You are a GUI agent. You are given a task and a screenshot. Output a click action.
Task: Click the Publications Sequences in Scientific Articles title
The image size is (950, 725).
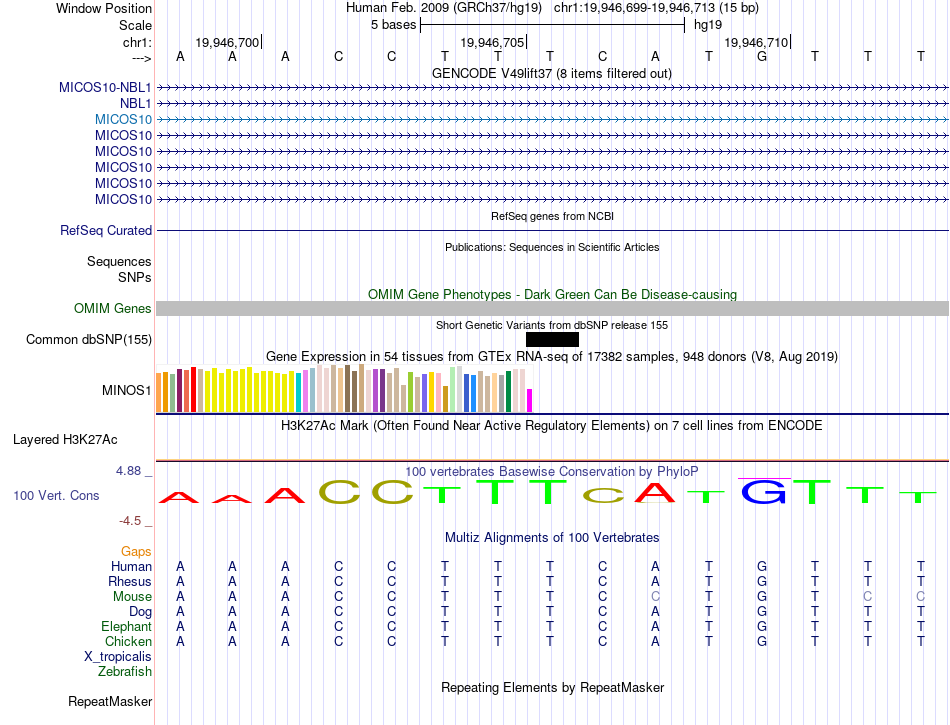tap(552, 247)
